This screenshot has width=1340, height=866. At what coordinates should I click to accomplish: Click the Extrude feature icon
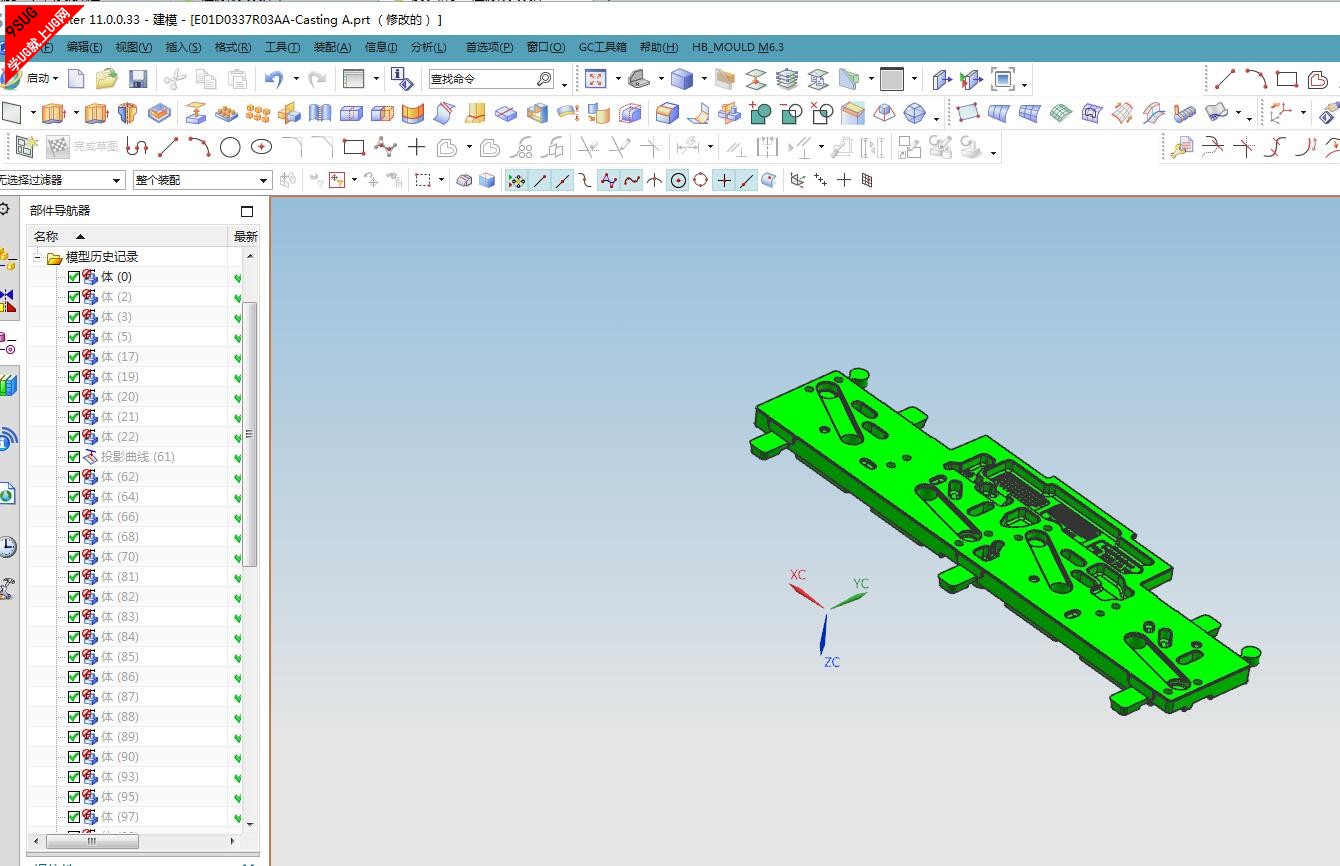pos(54,113)
